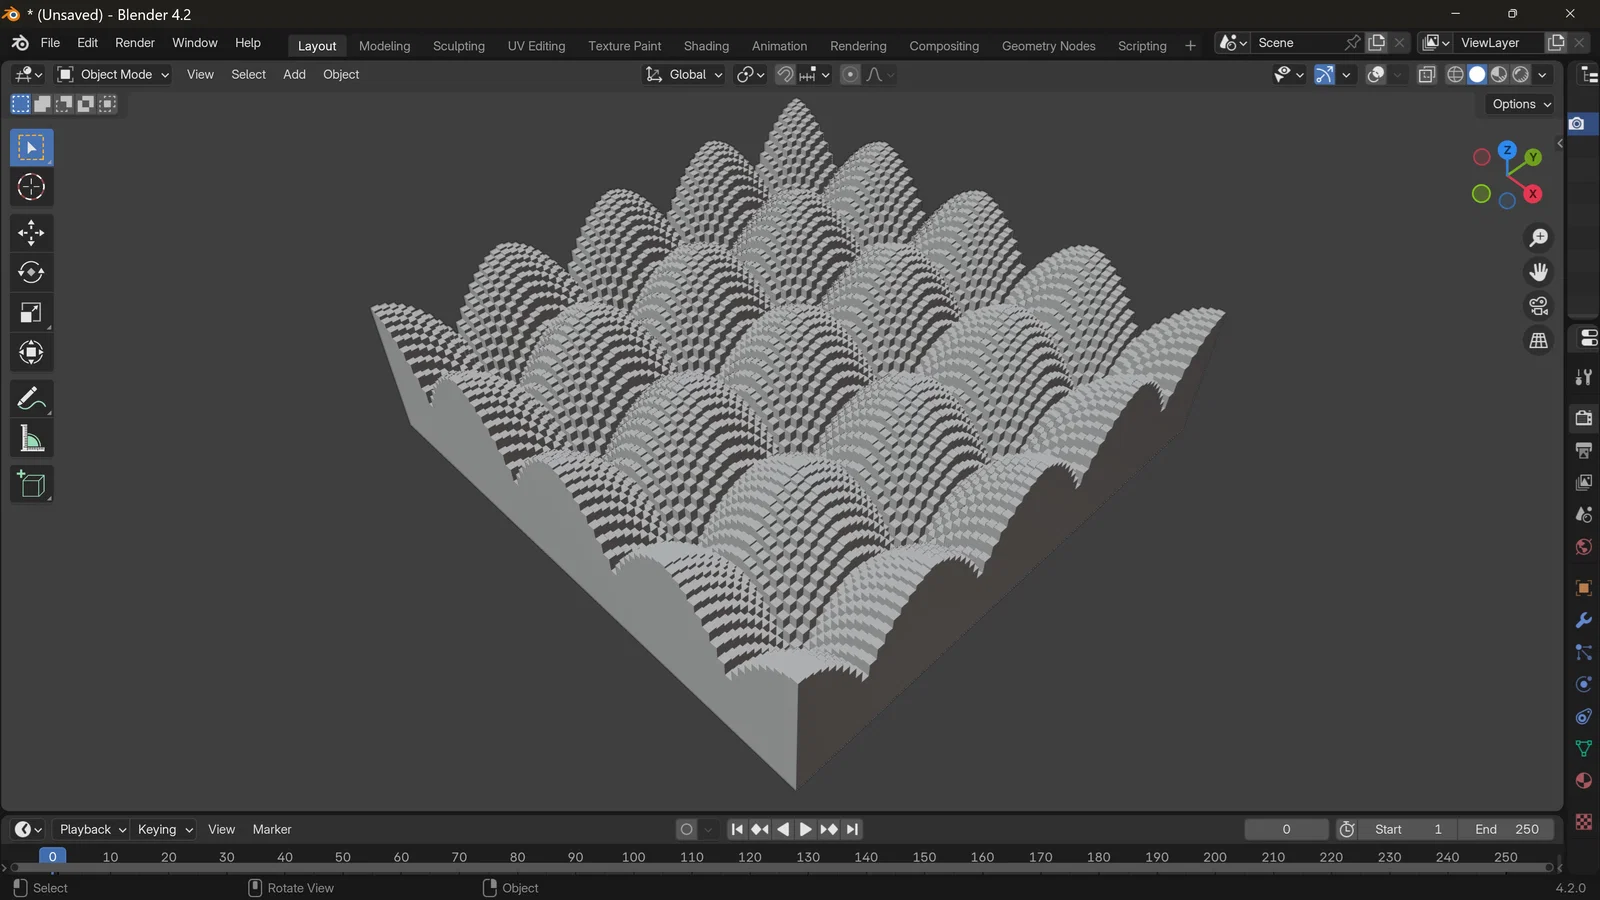Toggle auto keying record button

point(686,829)
